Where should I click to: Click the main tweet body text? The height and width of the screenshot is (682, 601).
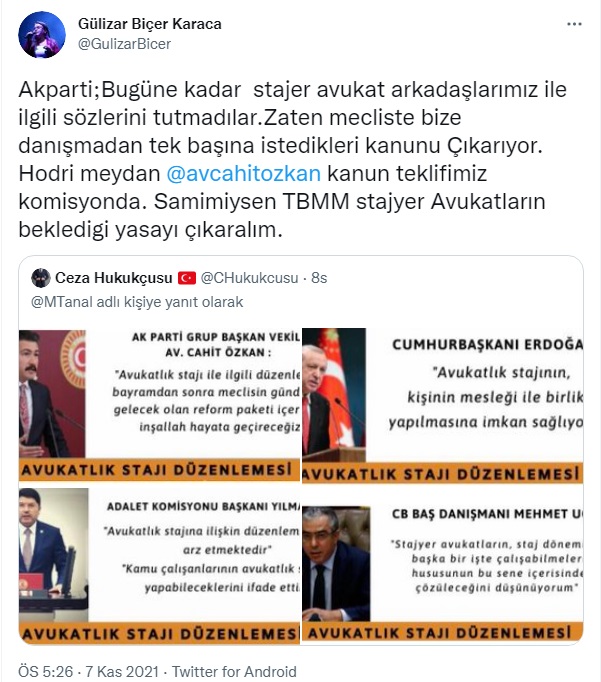(292, 159)
